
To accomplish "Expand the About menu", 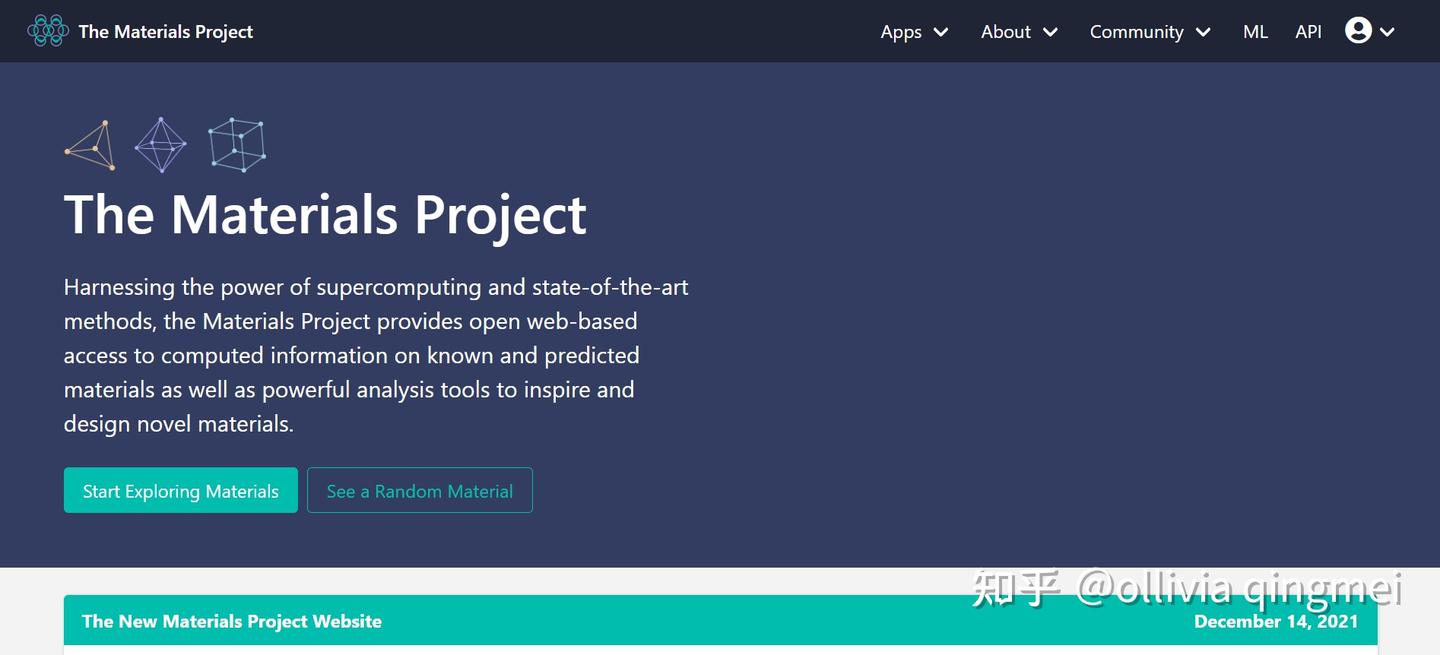I will pyautogui.click(x=1006, y=32).
